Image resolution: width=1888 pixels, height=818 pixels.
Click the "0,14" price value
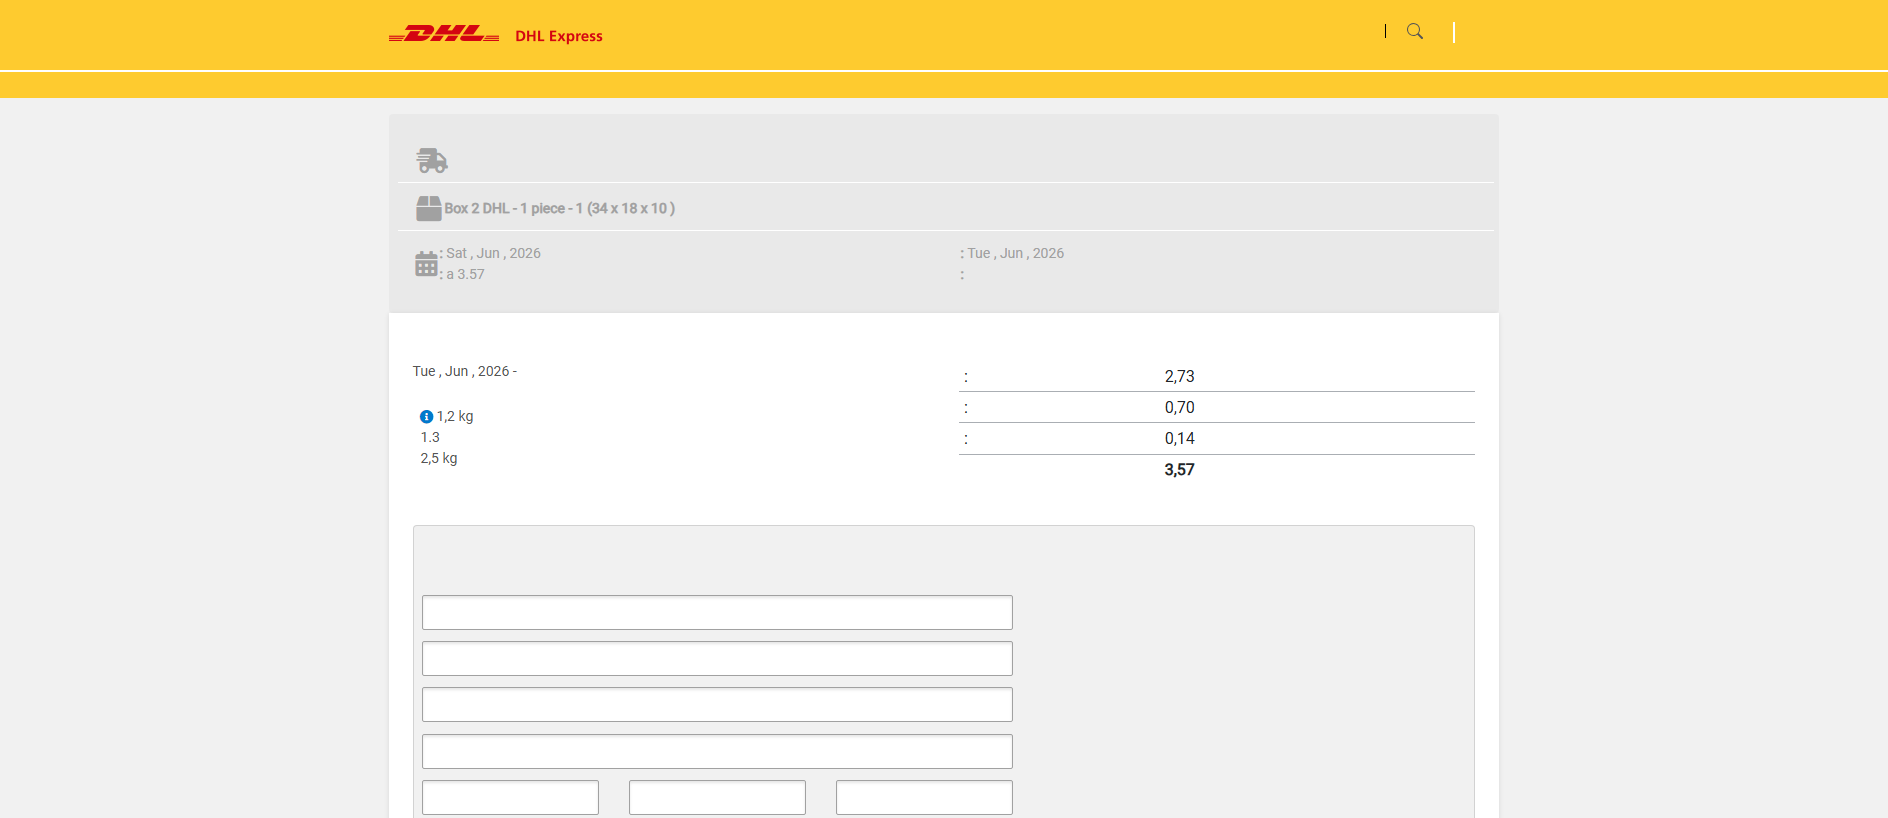click(1180, 438)
